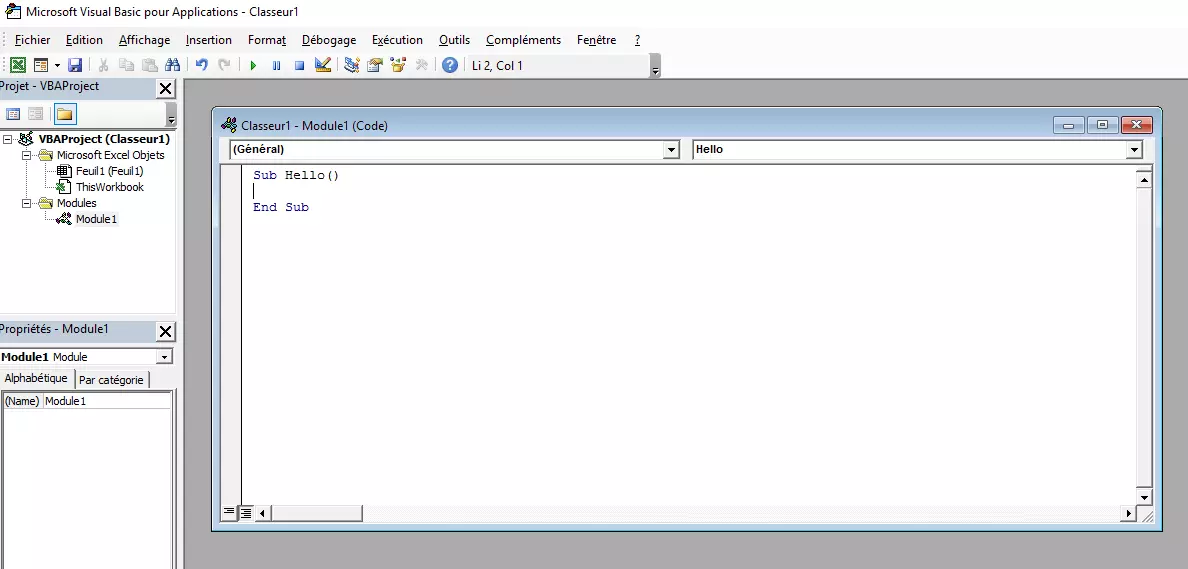Open Project Explorer toolbar icon
Viewport: 1188px width, 569px height.
tap(352, 65)
